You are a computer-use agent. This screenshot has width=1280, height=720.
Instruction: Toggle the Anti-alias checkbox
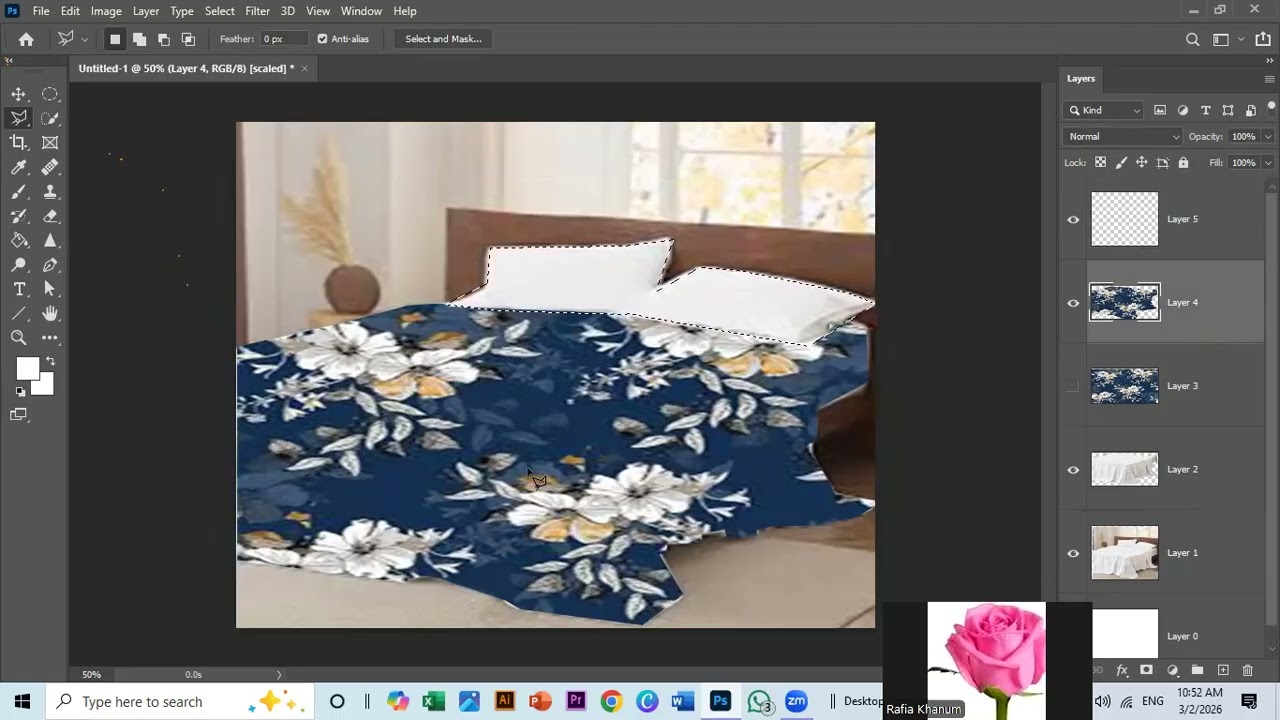coord(322,39)
